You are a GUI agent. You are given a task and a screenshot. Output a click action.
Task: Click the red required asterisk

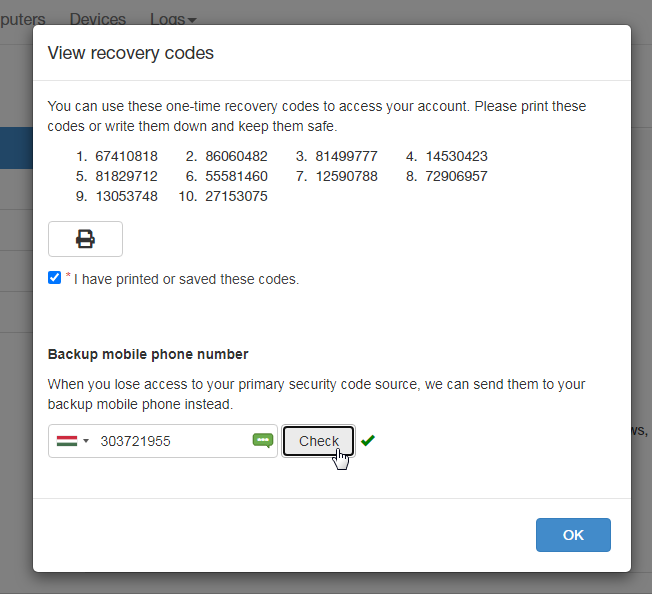(68, 275)
